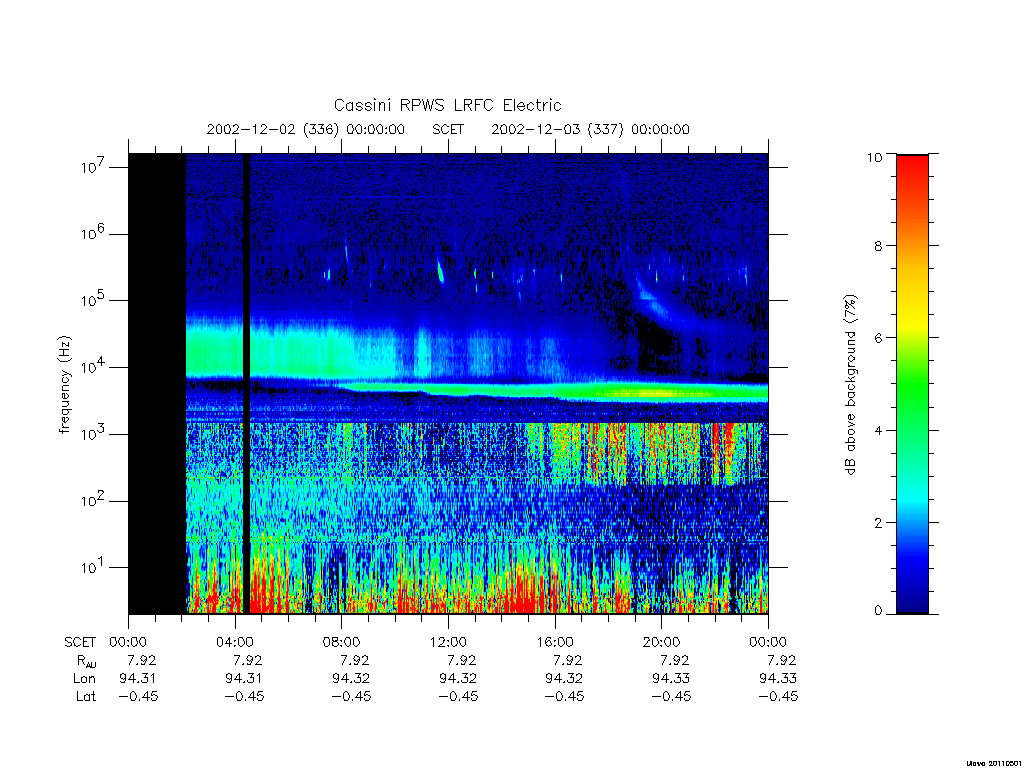Select the end date '2002-12-03 (337) 00:00:00'
Viewport: 1024px width, 768px height.
pyautogui.click(x=590, y=129)
